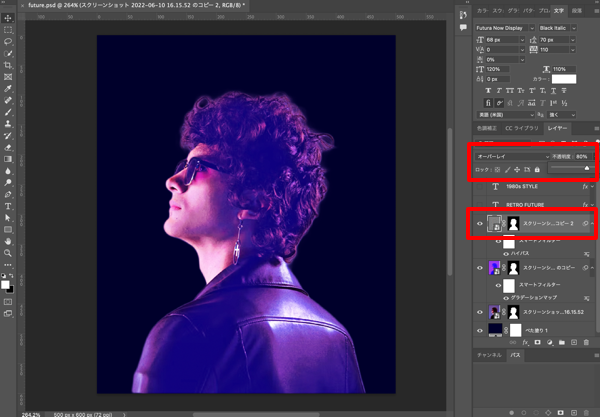Delete the selected layer with trash icon
The image size is (600, 417).
coord(586,342)
